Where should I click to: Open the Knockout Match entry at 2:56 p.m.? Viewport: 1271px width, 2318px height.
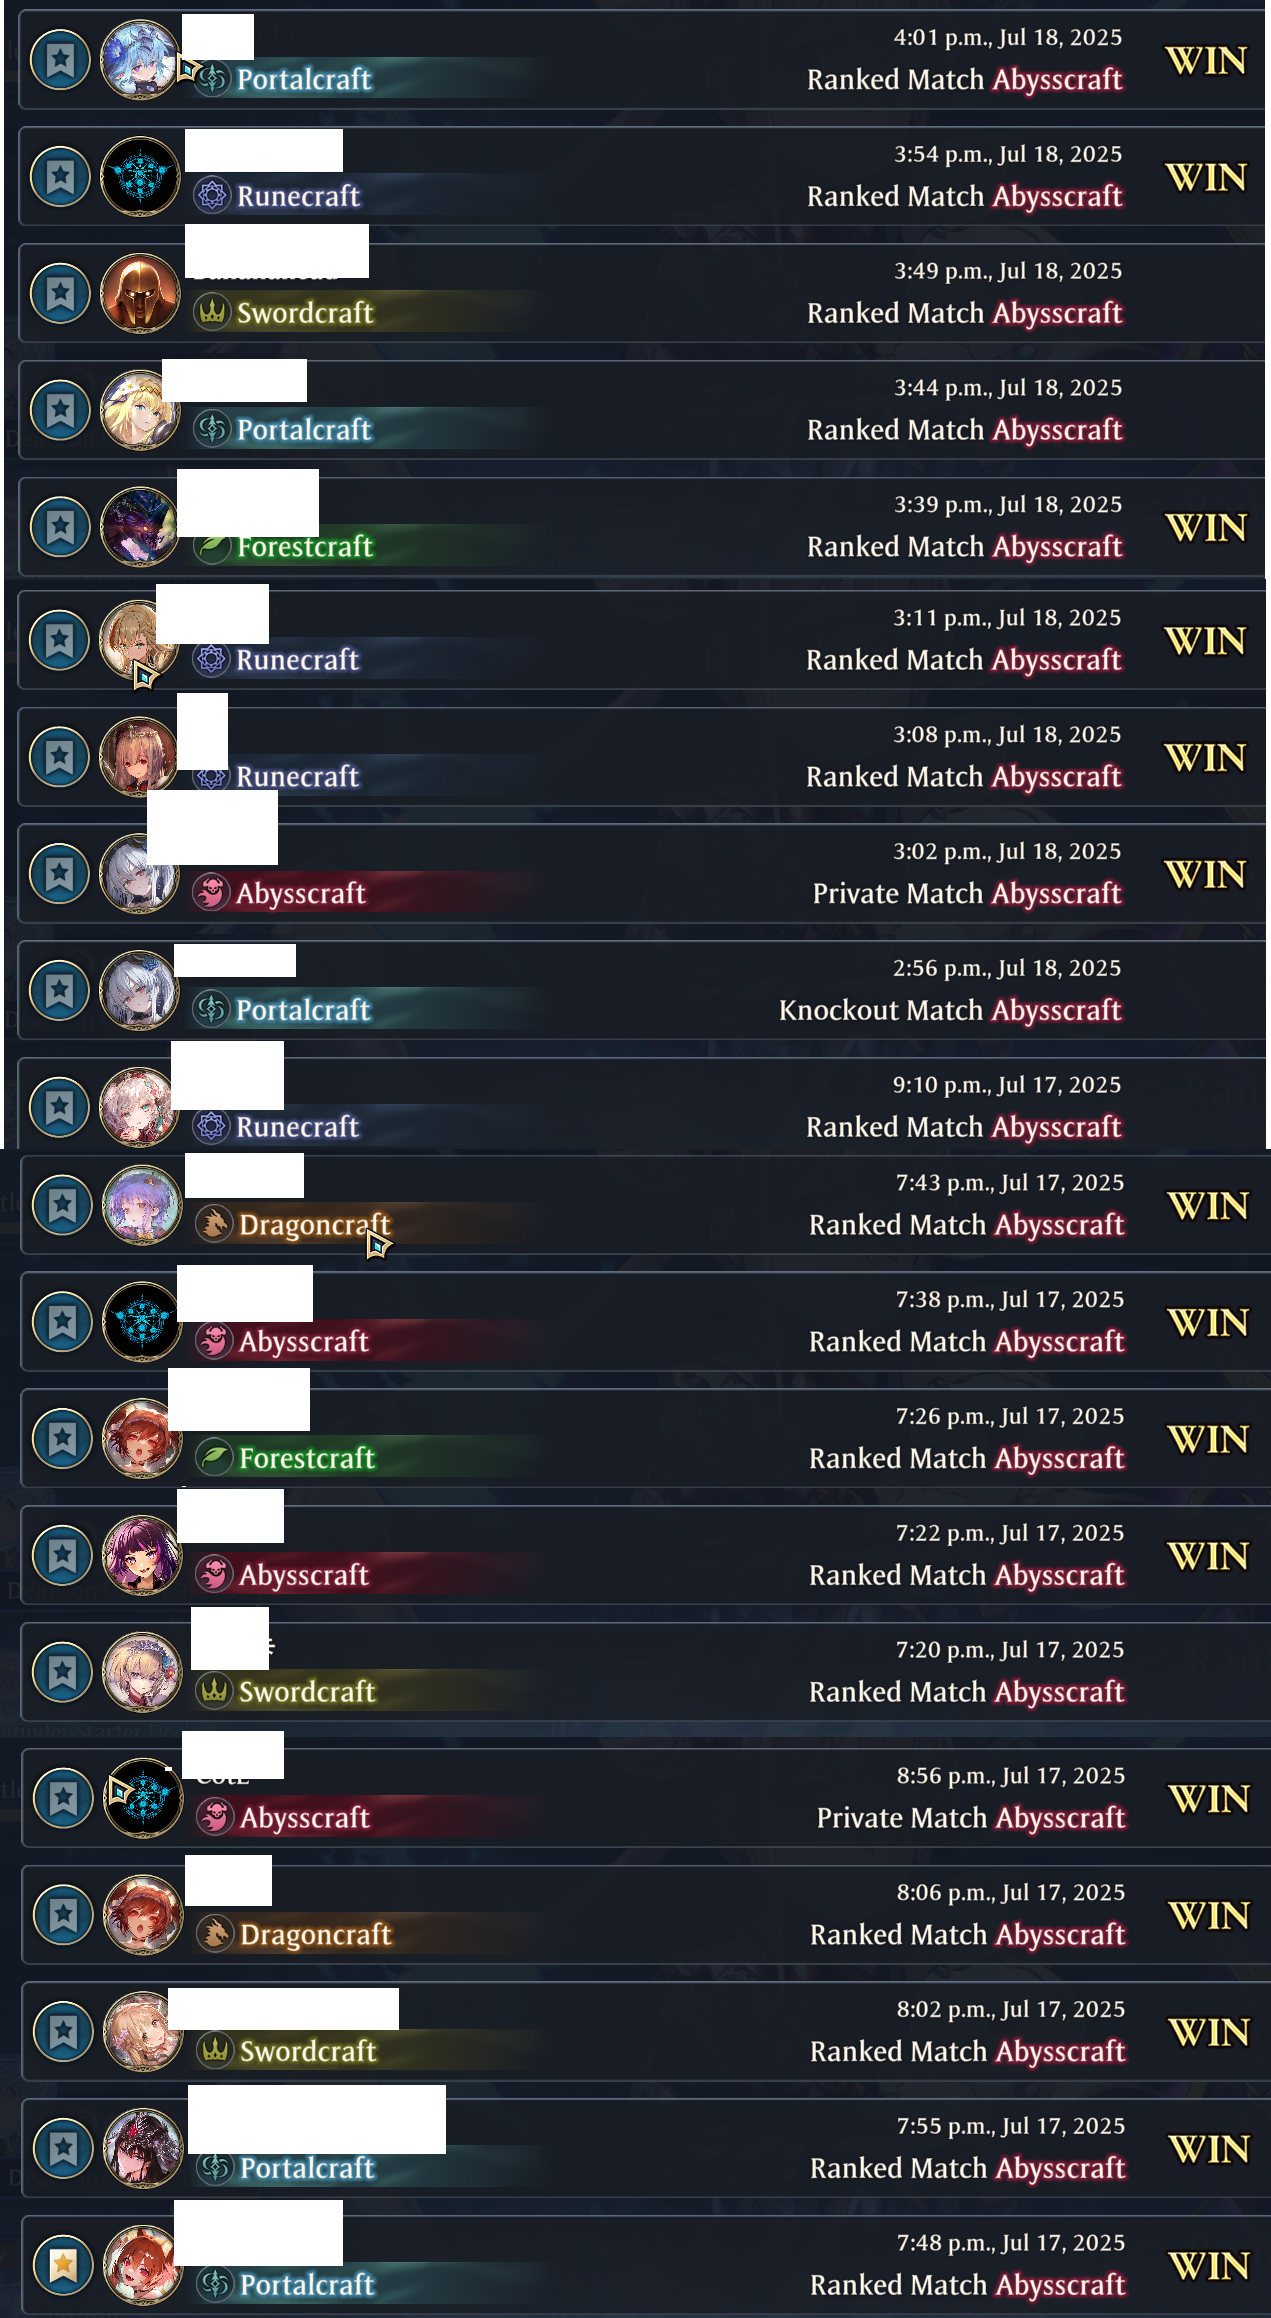[642, 991]
